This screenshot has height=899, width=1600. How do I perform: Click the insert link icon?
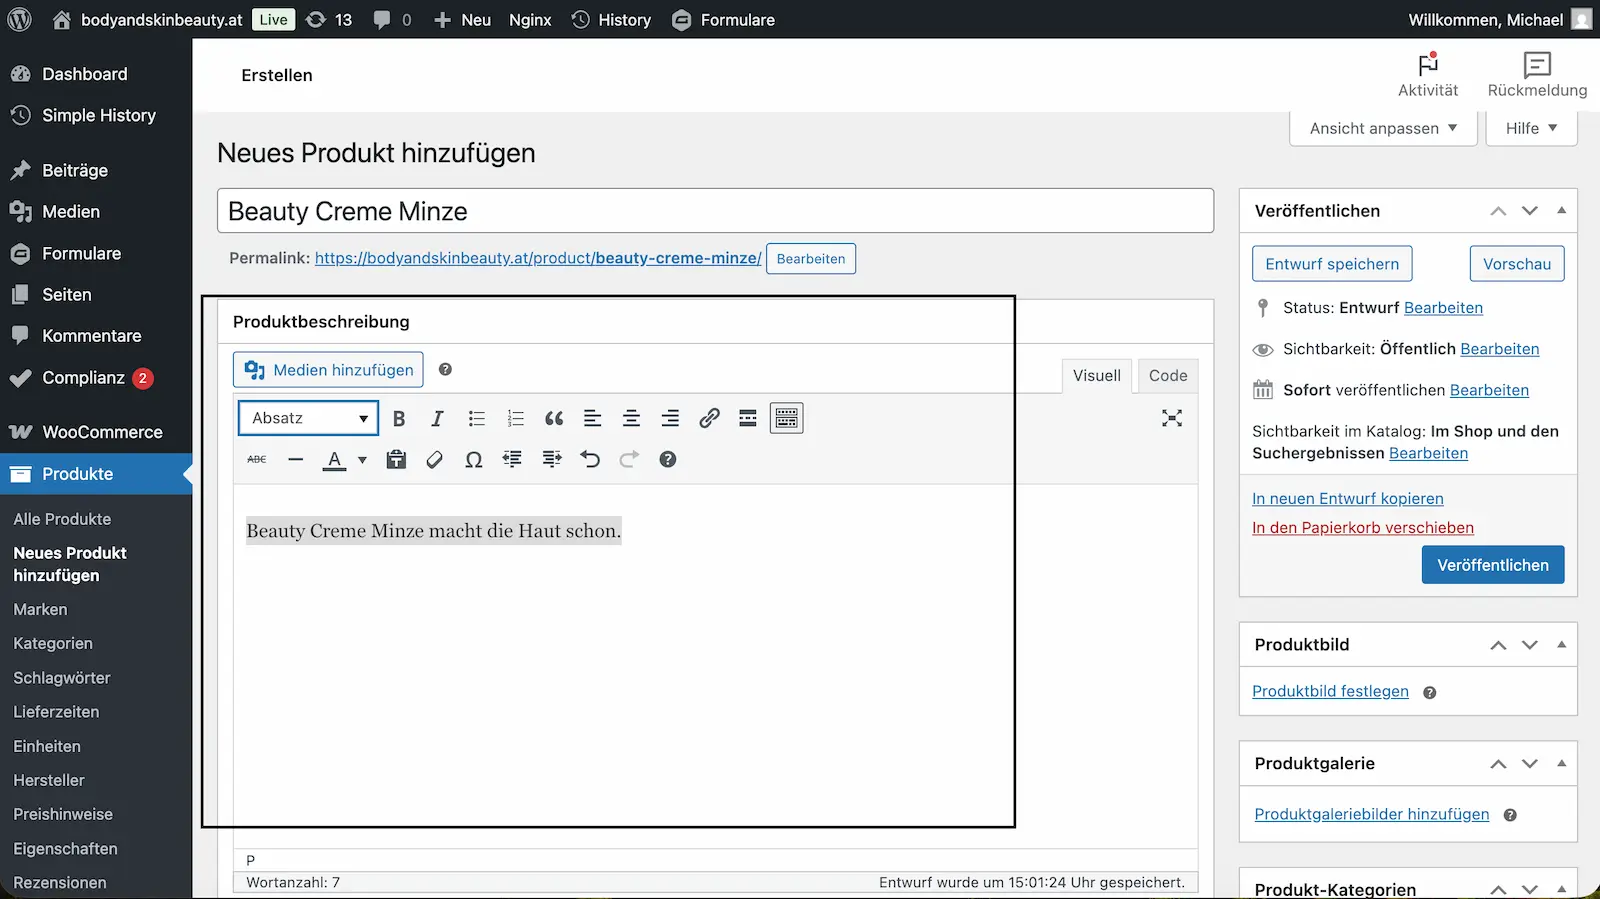point(709,419)
